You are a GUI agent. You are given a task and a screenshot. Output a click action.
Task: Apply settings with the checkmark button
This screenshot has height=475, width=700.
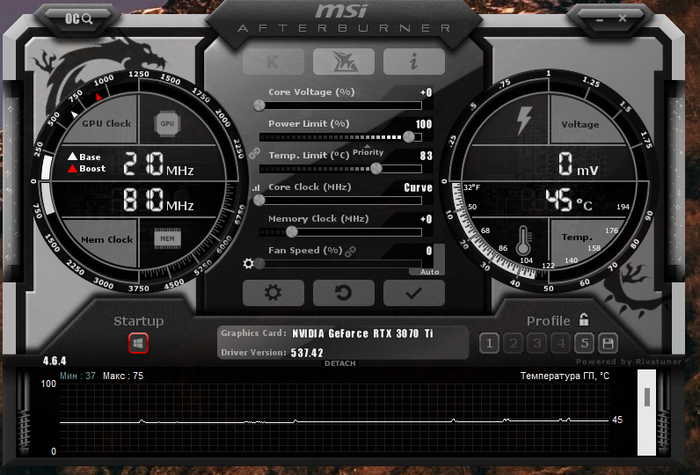pyautogui.click(x=414, y=293)
